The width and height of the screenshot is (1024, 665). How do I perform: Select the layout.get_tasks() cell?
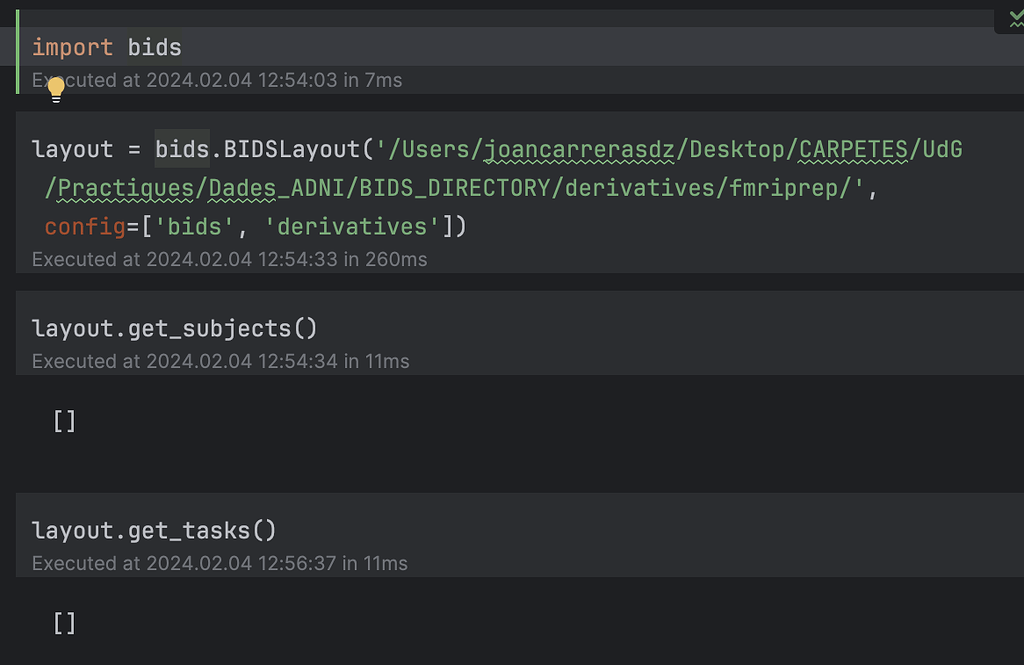(155, 530)
